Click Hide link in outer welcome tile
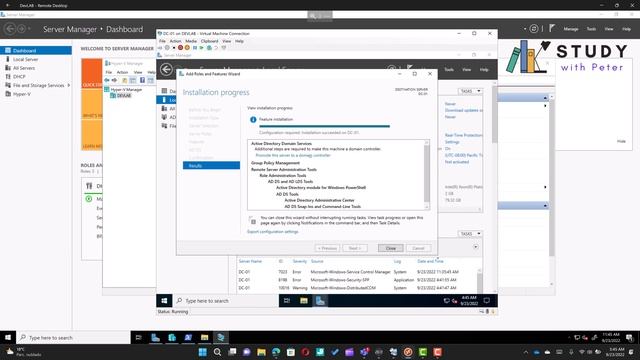The height and width of the screenshot is (360, 640). (621, 141)
